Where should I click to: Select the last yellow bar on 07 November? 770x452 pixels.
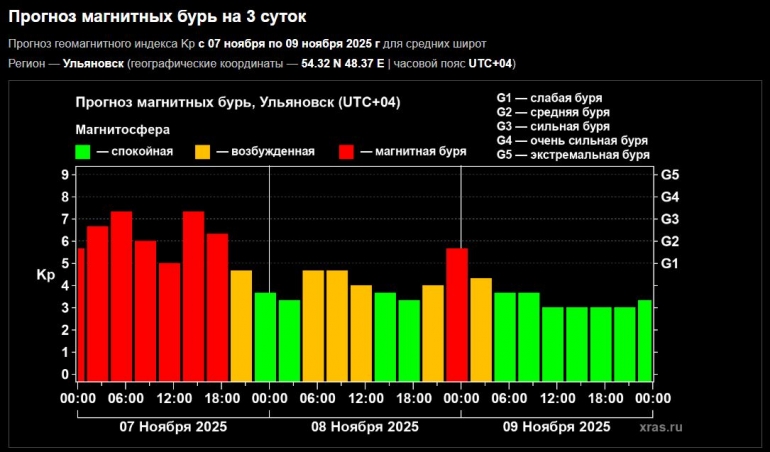[x=241, y=325]
